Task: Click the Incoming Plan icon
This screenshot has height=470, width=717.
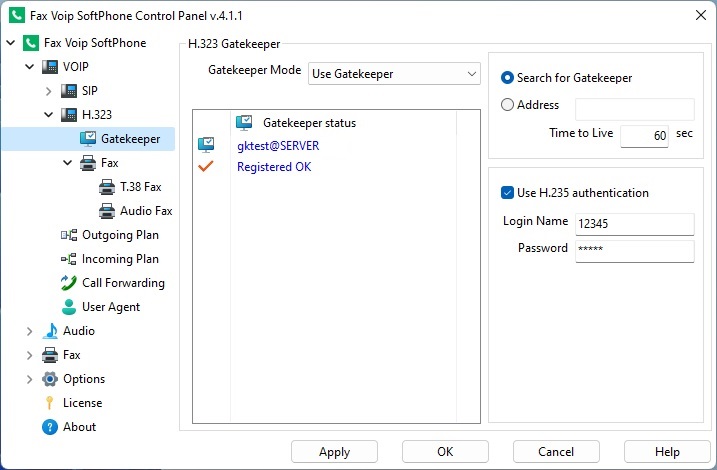Action: tap(69, 259)
